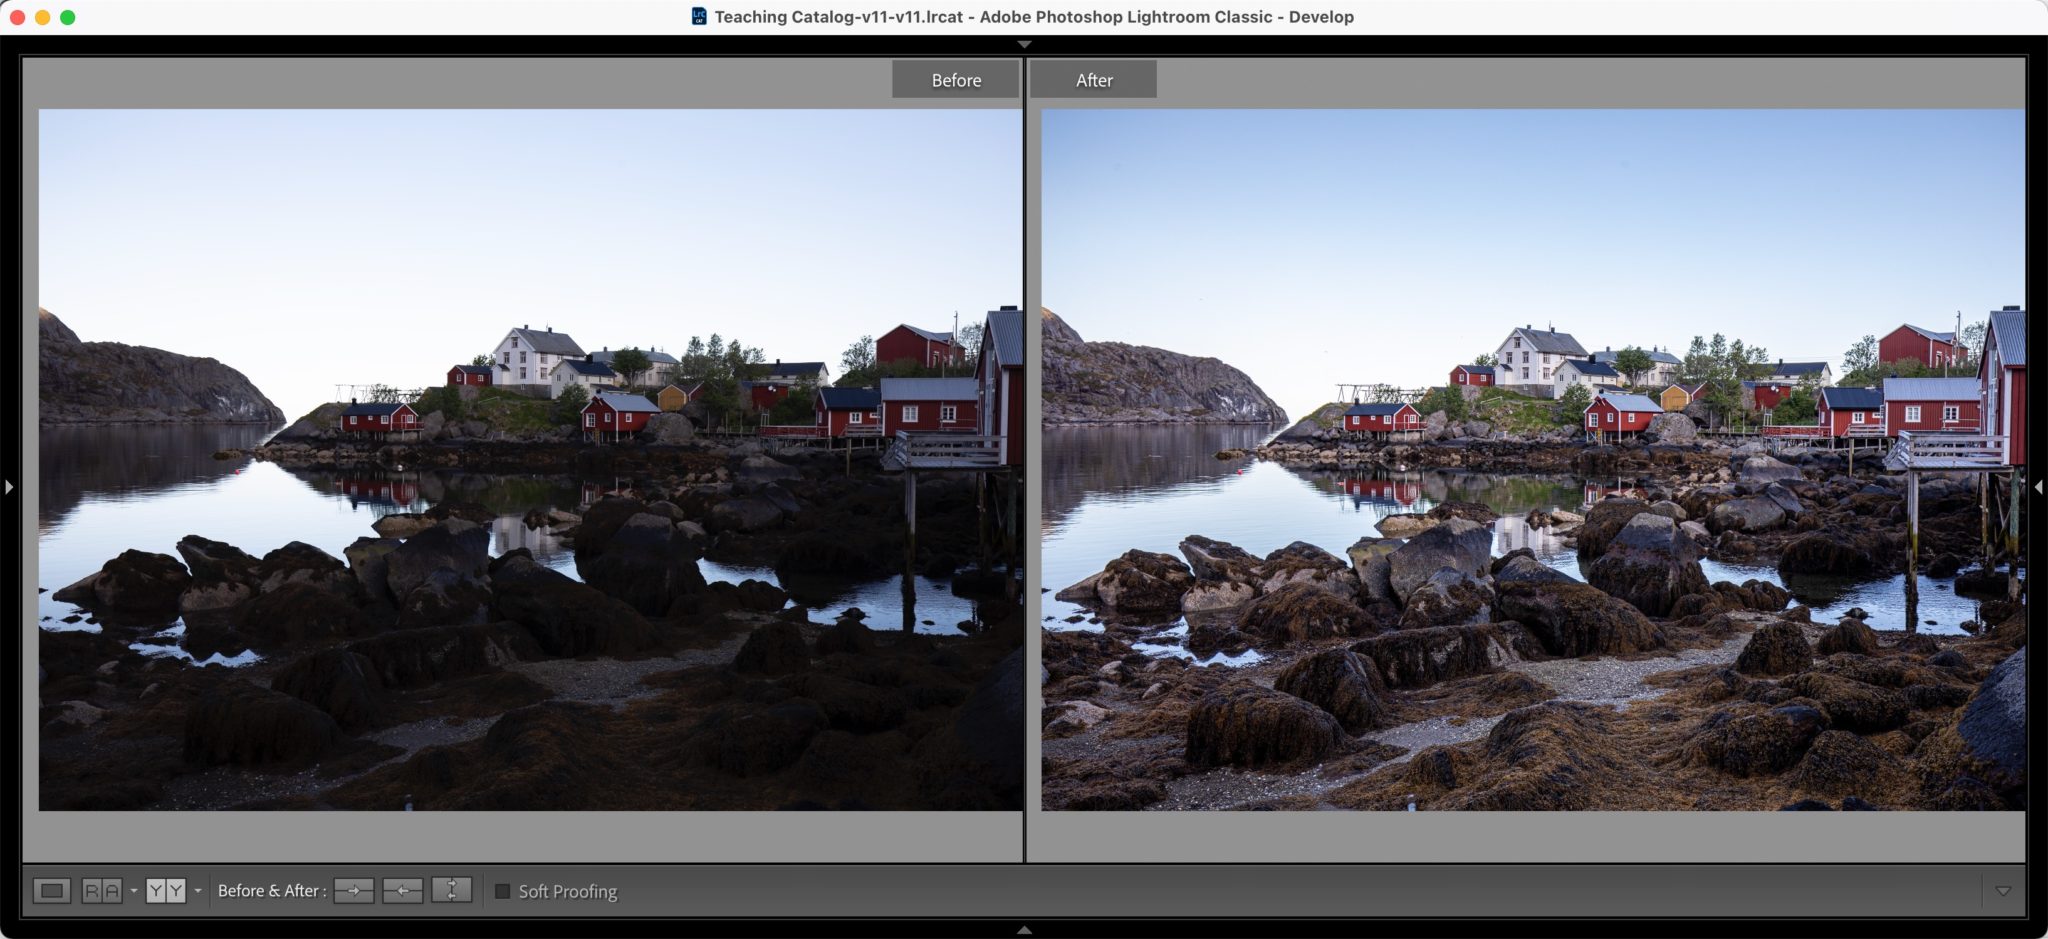Copy After's settings to Before with arrow icon
Image resolution: width=2048 pixels, height=939 pixels.
(401, 890)
